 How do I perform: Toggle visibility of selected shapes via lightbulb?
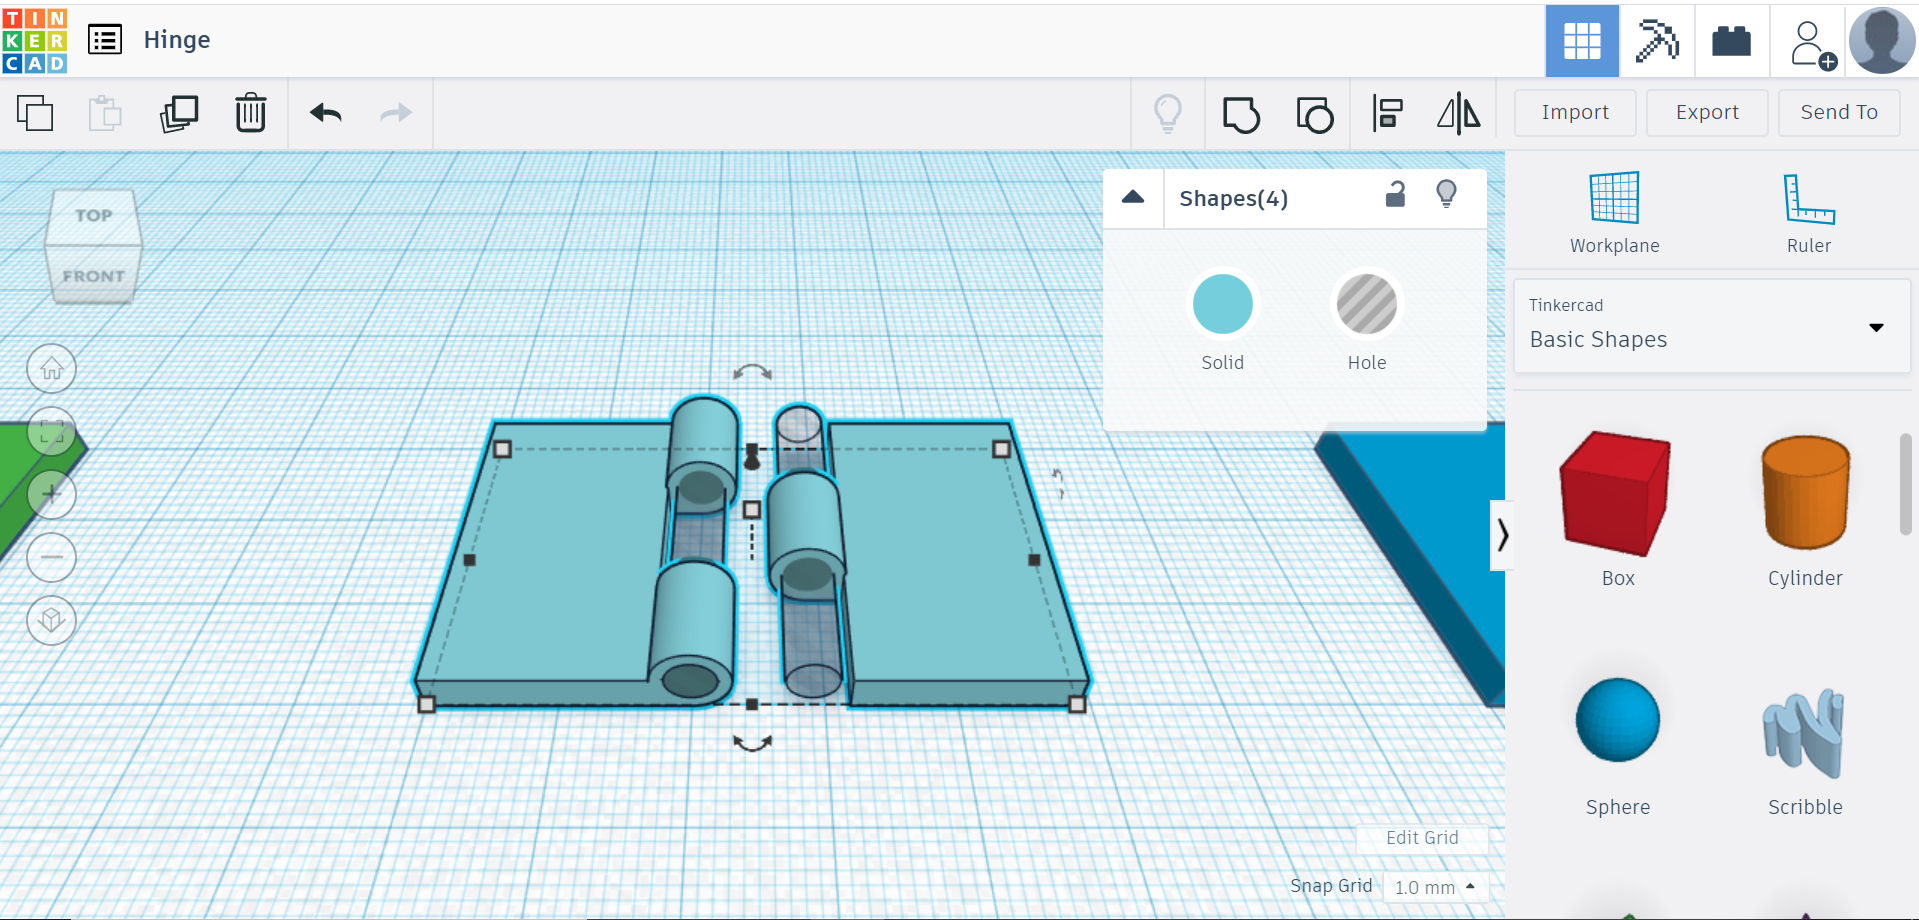1446,194
